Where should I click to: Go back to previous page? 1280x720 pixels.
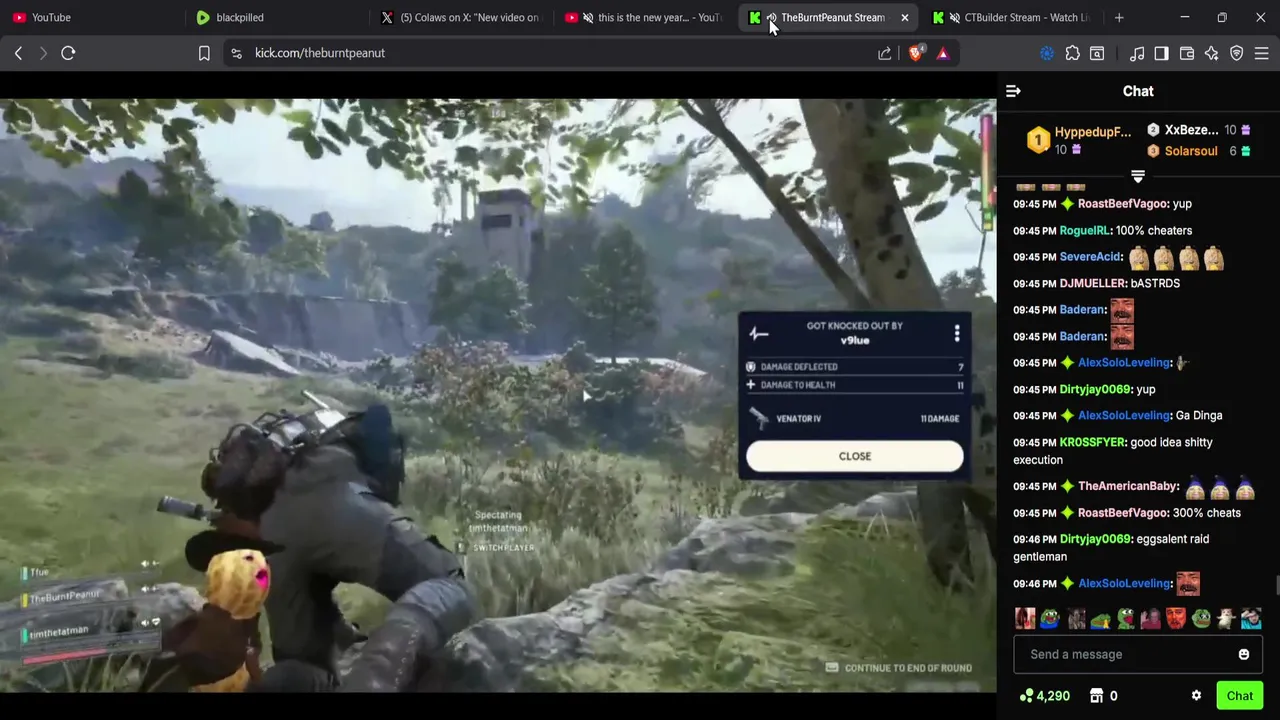pyautogui.click(x=18, y=53)
